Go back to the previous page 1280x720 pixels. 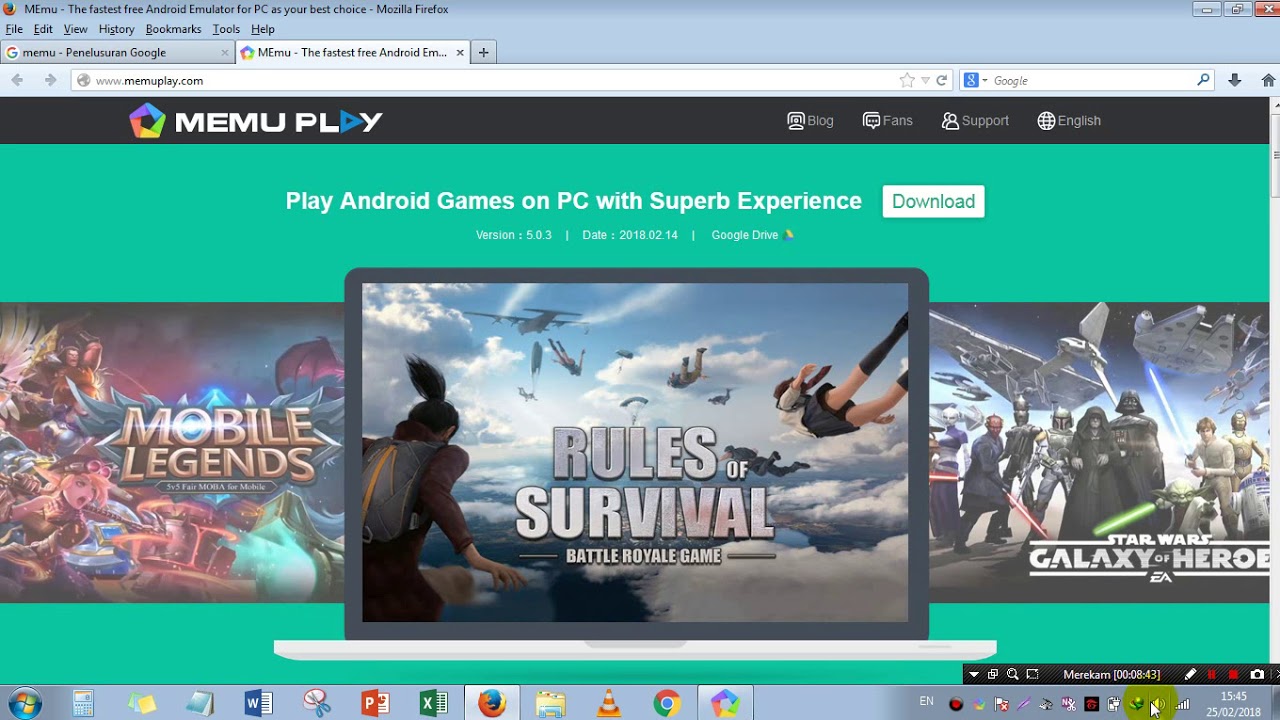click(x=17, y=80)
